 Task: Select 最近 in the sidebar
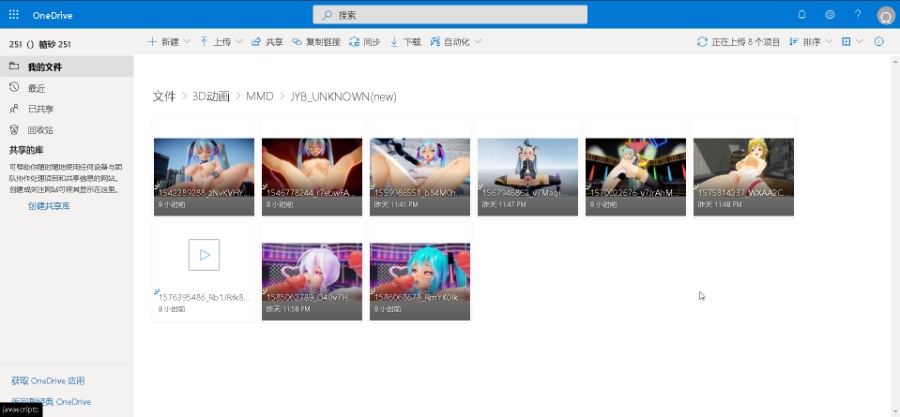click(x=67, y=88)
